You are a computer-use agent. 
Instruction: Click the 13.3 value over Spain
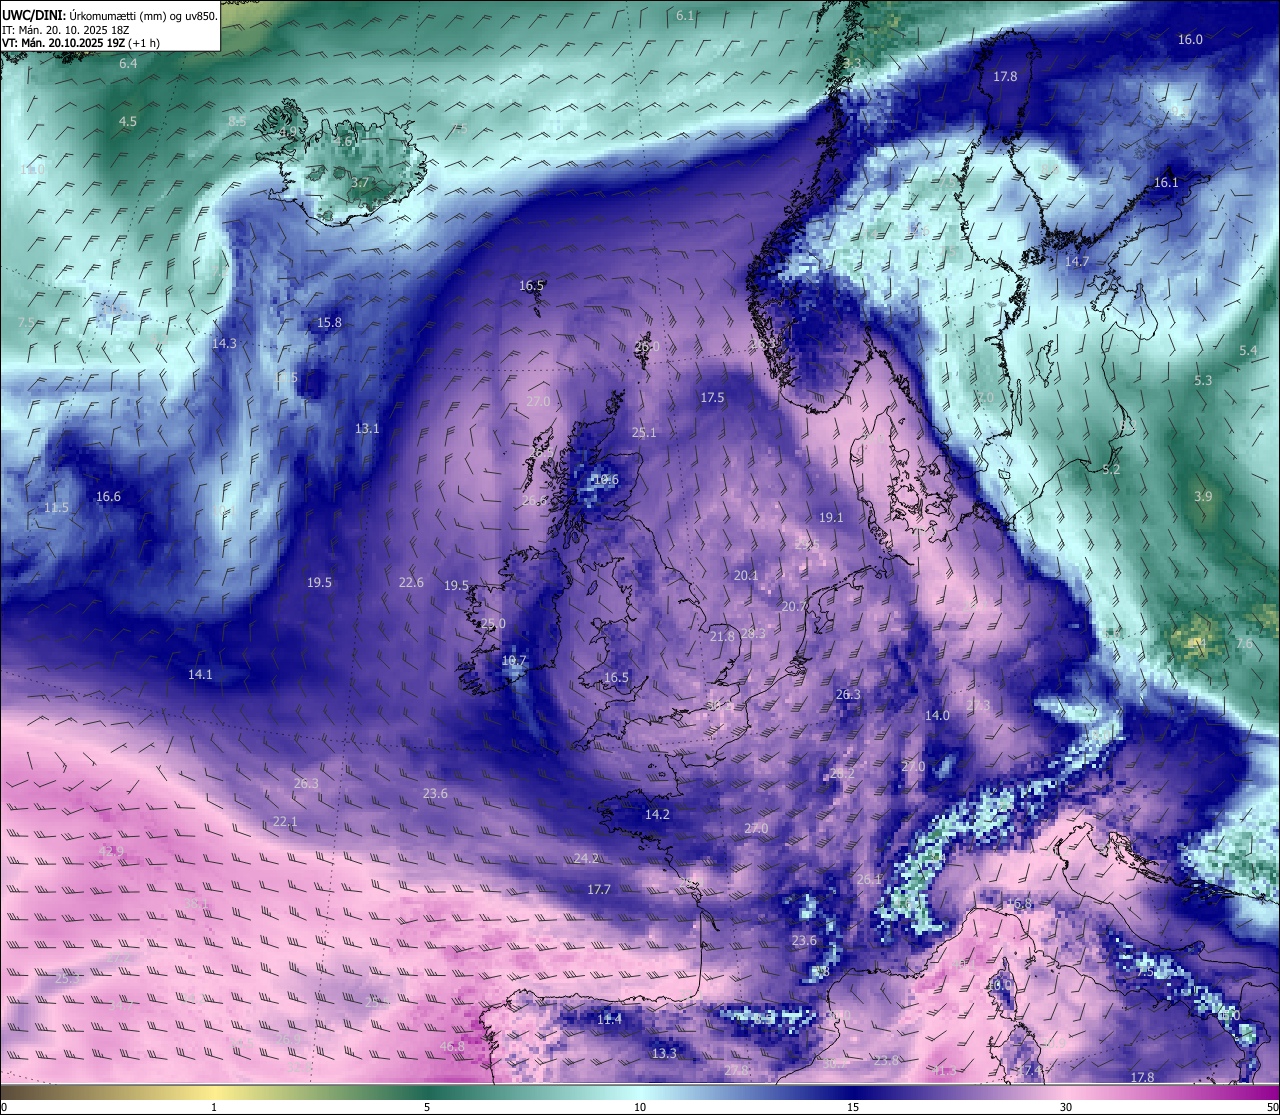(x=664, y=1054)
